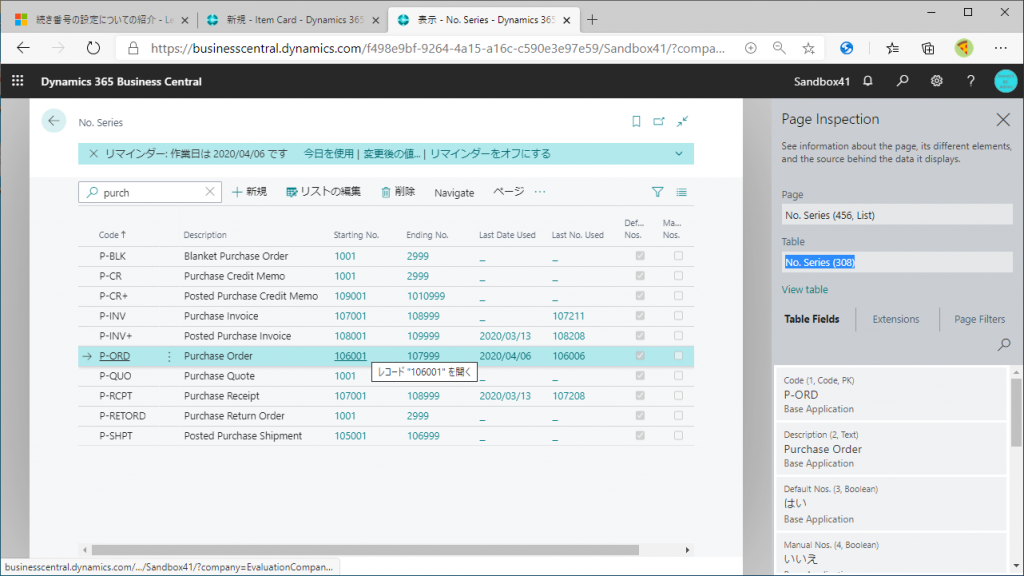Open the settings gear in the Business Central header
This screenshot has height=576, width=1024.
936,81
